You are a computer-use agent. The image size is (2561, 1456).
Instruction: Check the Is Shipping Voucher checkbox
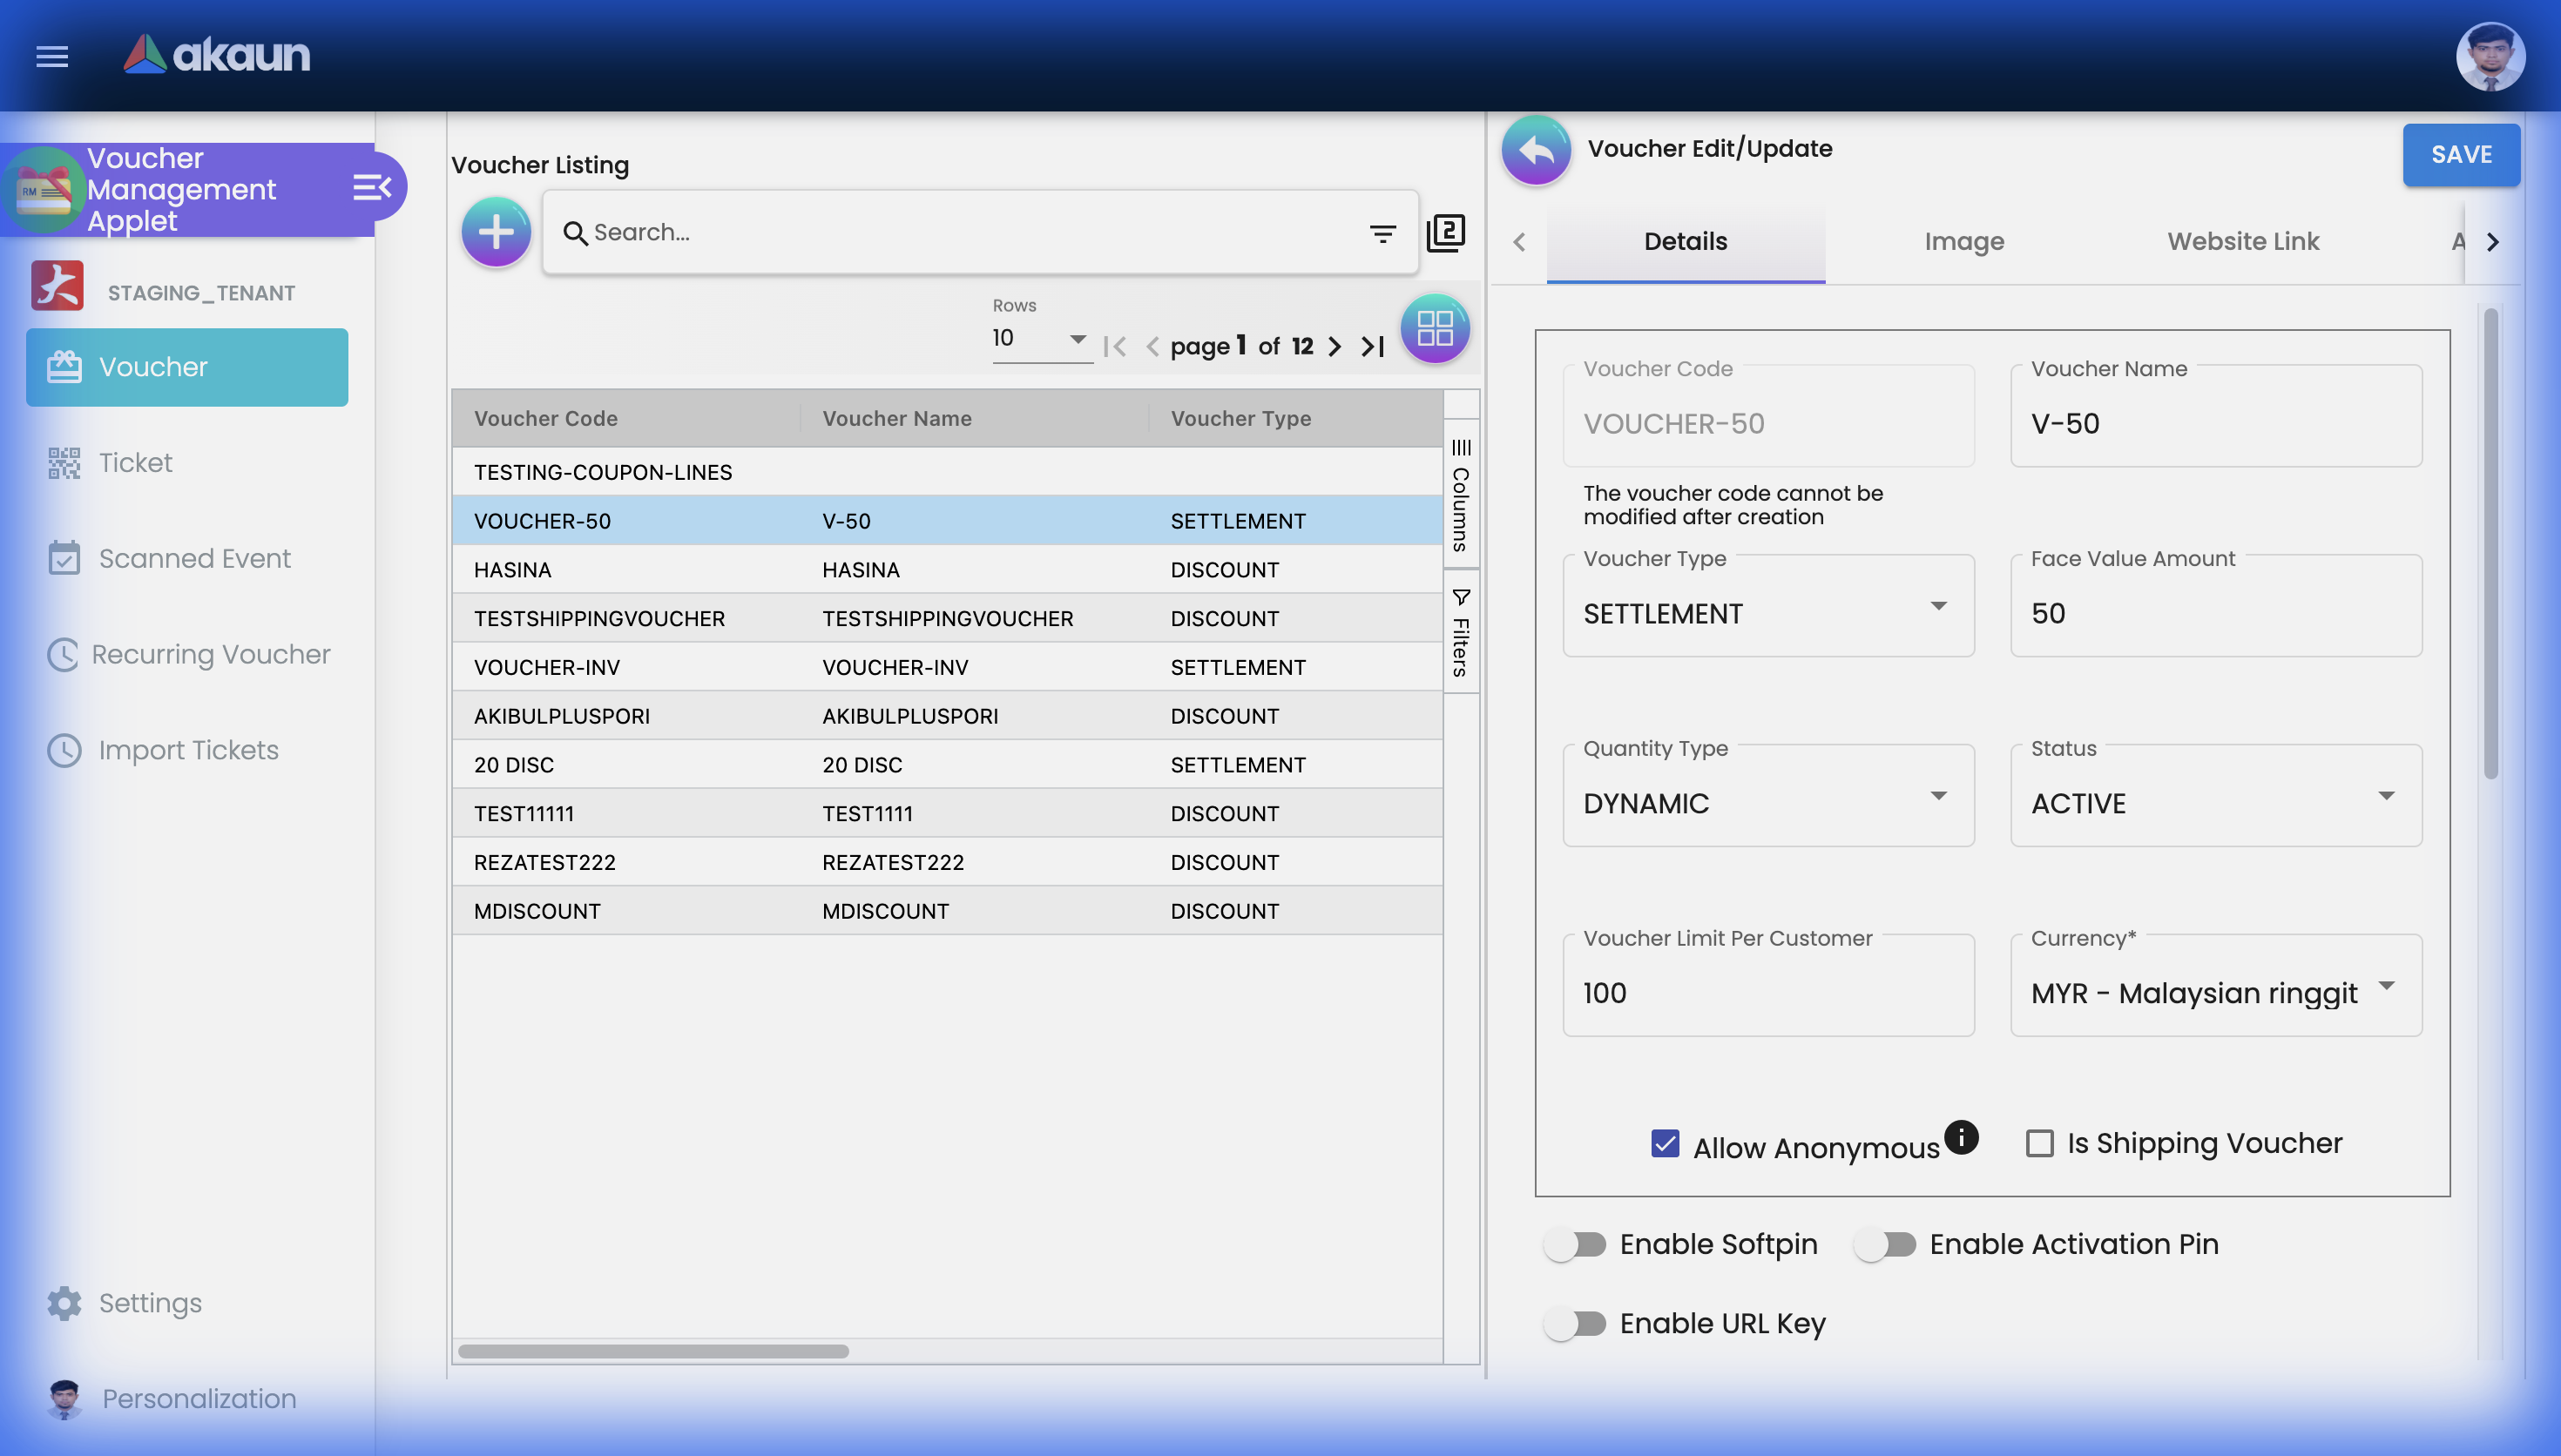click(2039, 1143)
